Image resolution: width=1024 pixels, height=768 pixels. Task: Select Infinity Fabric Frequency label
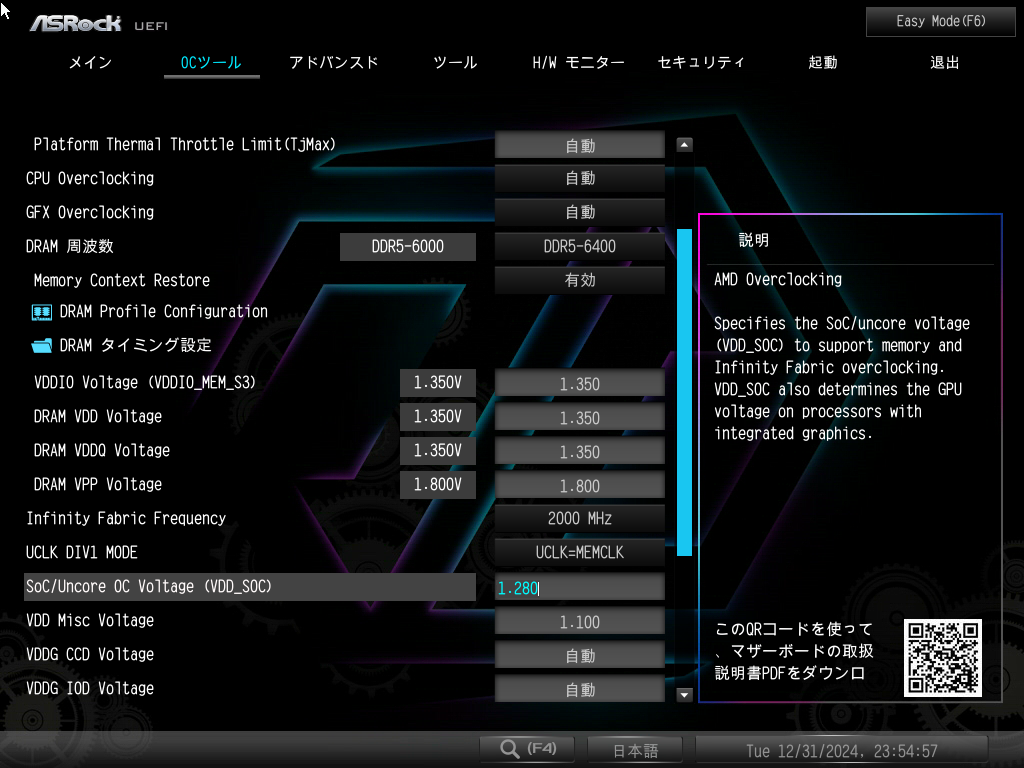pyautogui.click(x=126, y=518)
